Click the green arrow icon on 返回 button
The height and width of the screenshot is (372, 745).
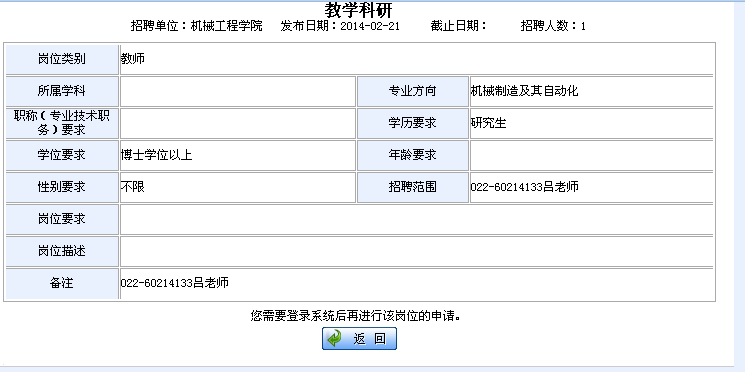click(335, 339)
